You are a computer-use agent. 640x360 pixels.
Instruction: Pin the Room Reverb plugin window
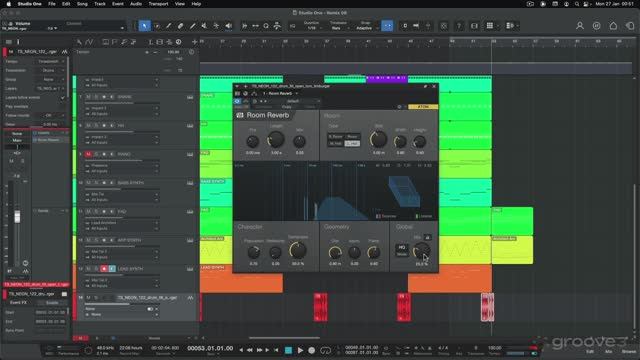tap(425, 87)
